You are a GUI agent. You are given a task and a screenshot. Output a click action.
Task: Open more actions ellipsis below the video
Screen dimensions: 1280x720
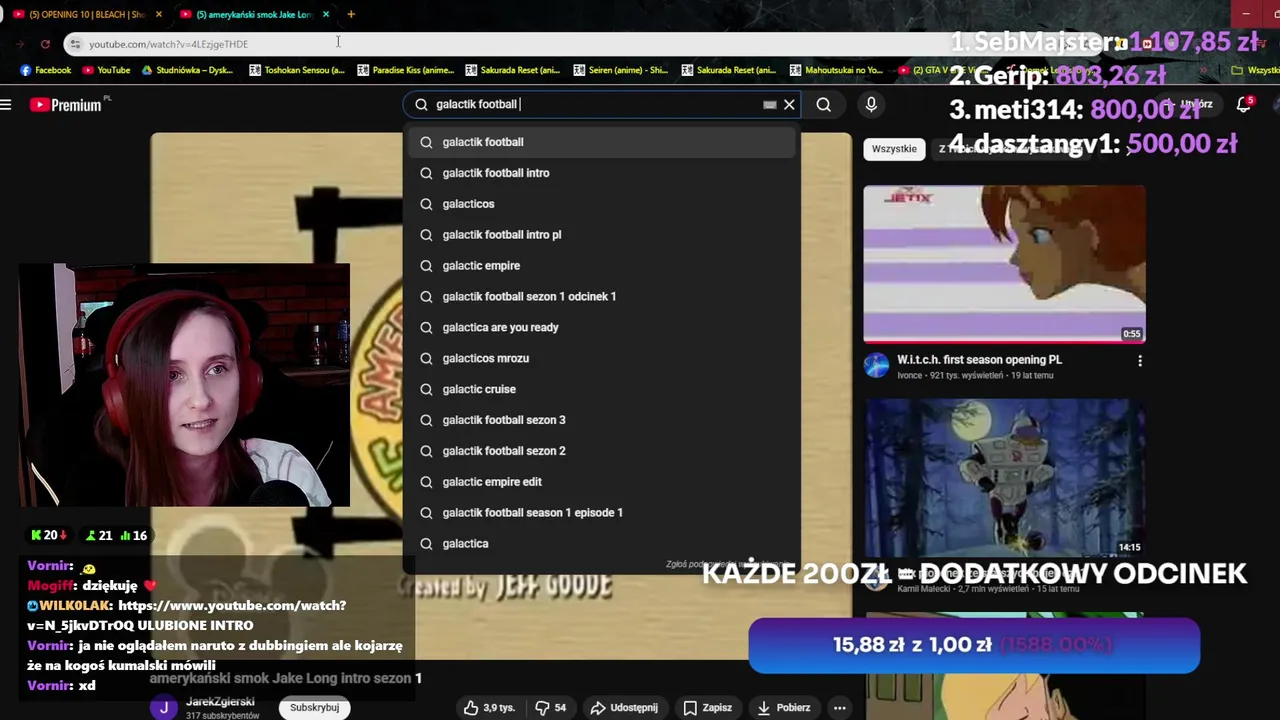[840, 707]
